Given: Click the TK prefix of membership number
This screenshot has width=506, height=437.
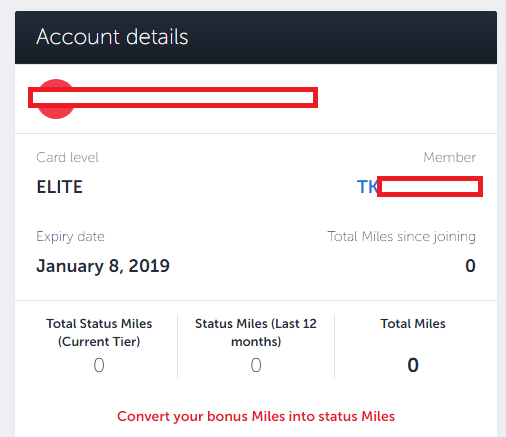Looking at the screenshot, I should pos(367,187).
